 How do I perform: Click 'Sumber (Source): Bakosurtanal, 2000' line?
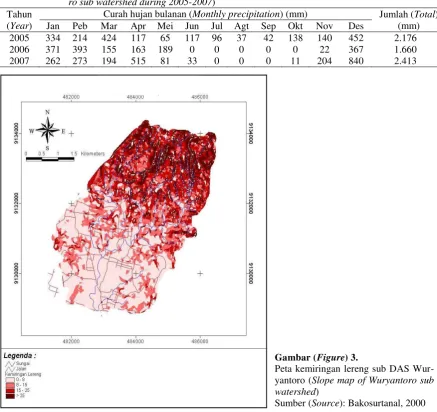click(x=350, y=403)
